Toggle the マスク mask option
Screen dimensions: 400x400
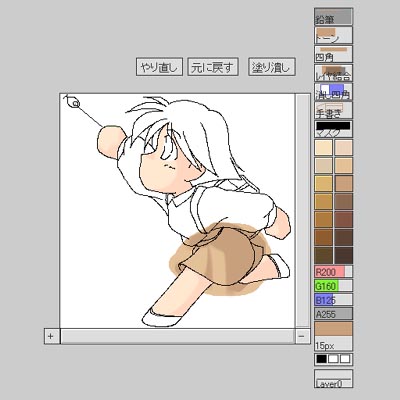333,129
